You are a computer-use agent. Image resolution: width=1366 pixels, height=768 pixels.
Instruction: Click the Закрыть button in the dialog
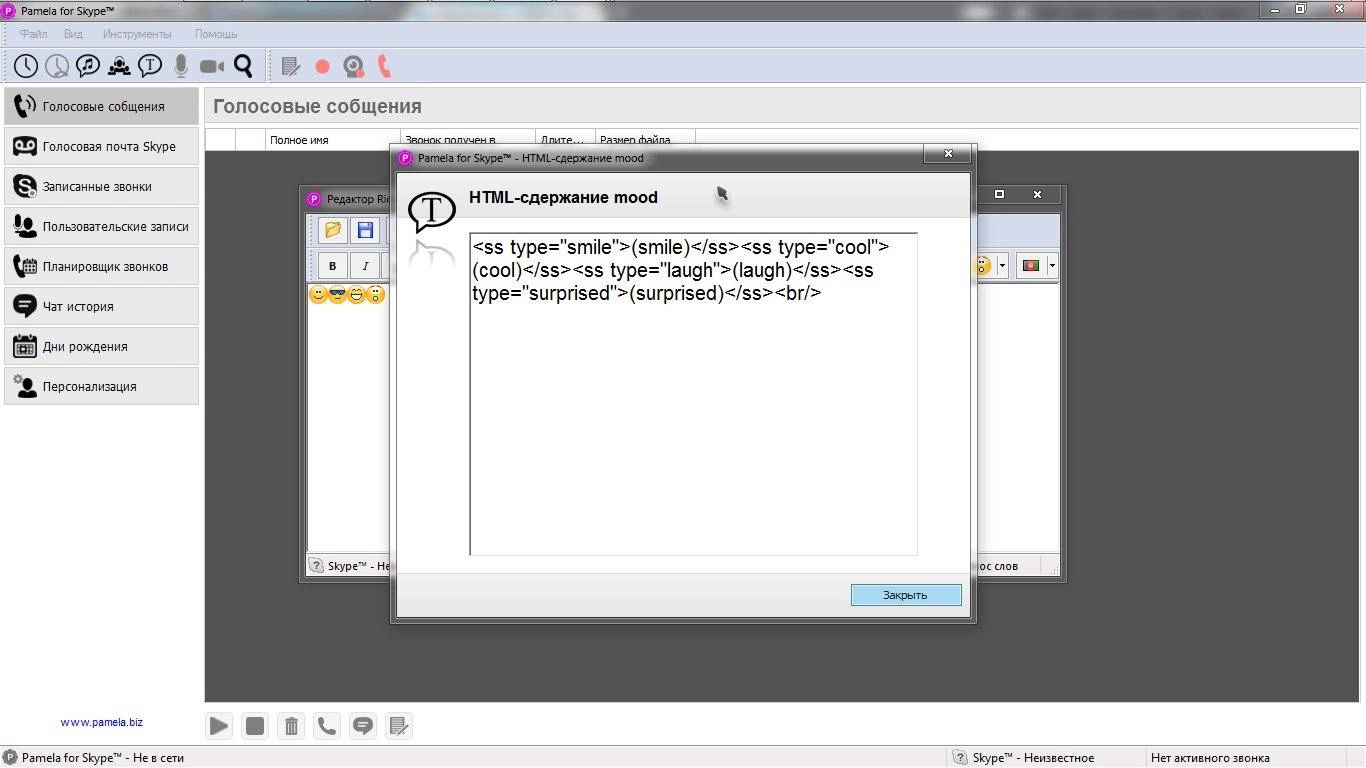906,595
